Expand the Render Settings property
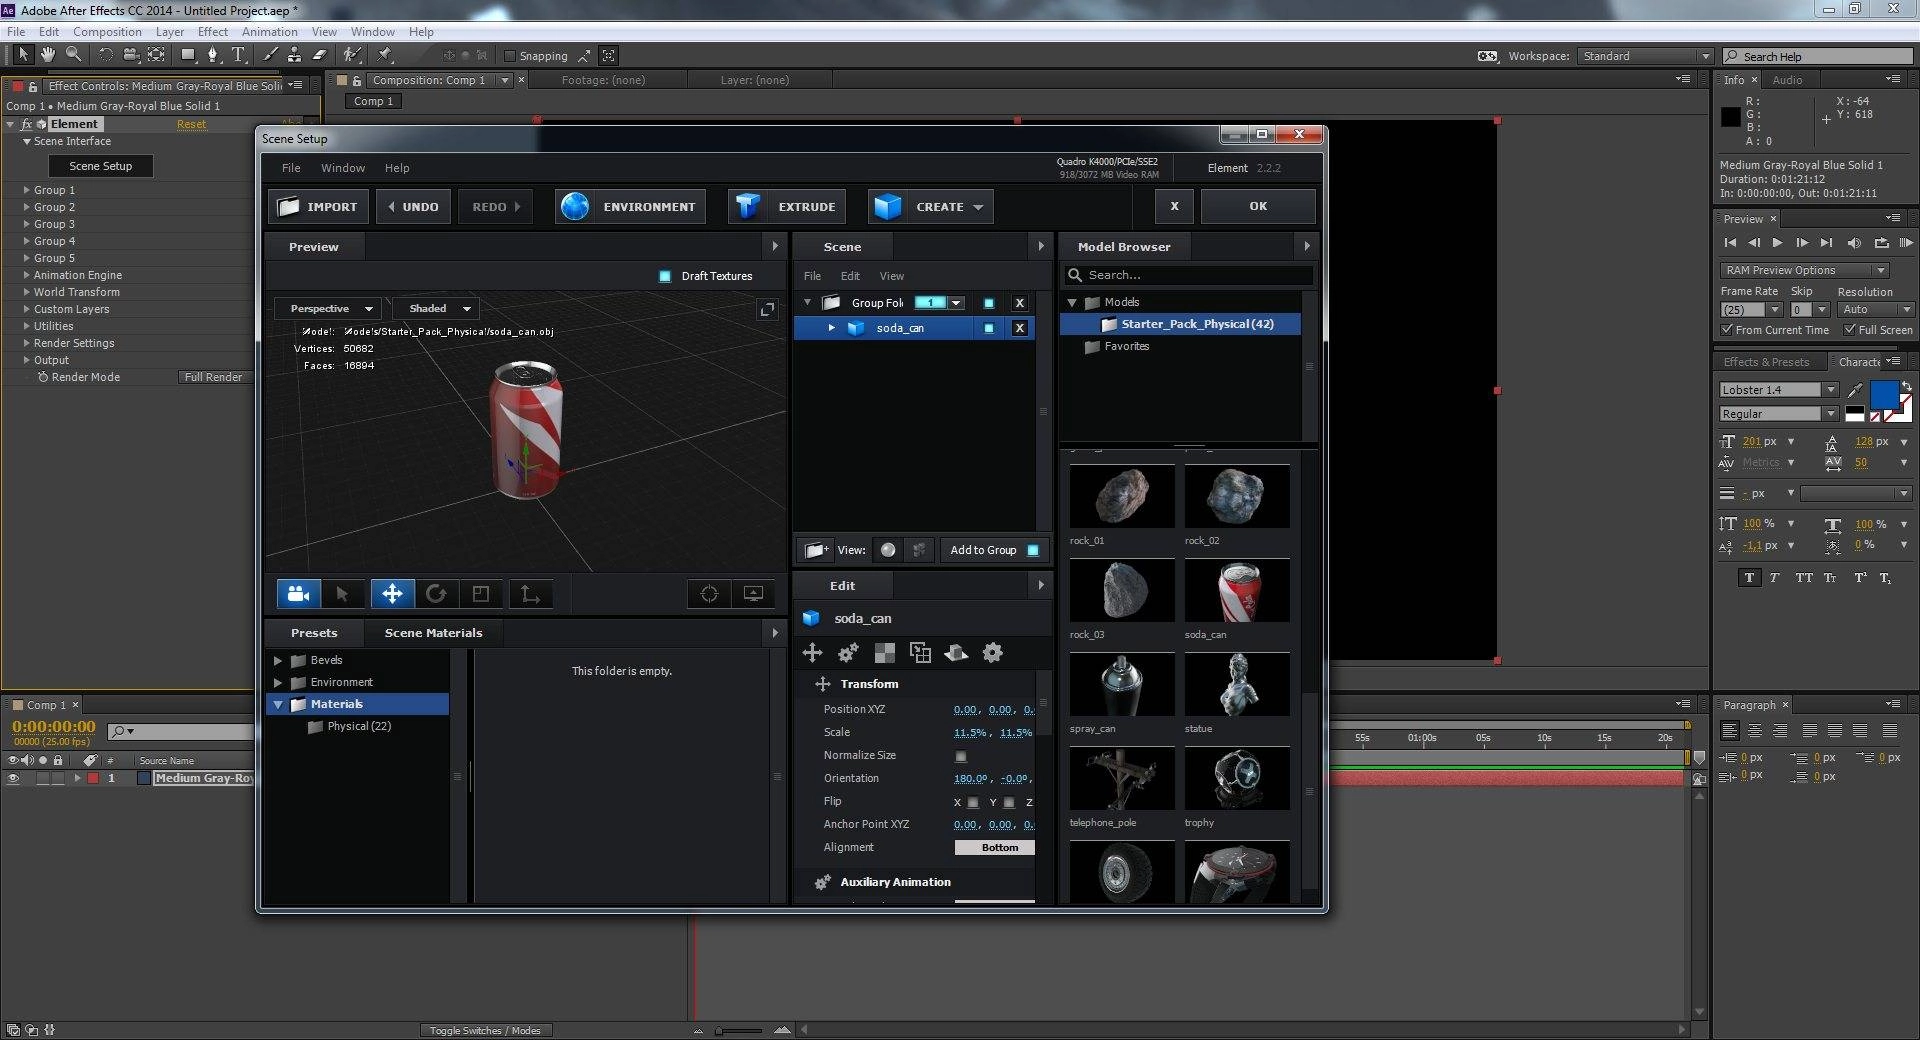The width and height of the screenshot is (1920, 1040). click(27, 343)
